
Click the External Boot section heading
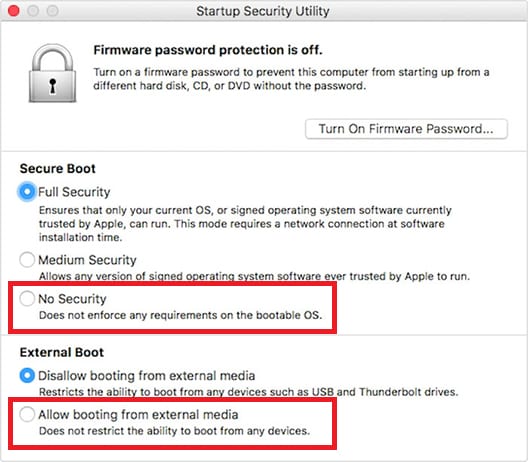62,353
